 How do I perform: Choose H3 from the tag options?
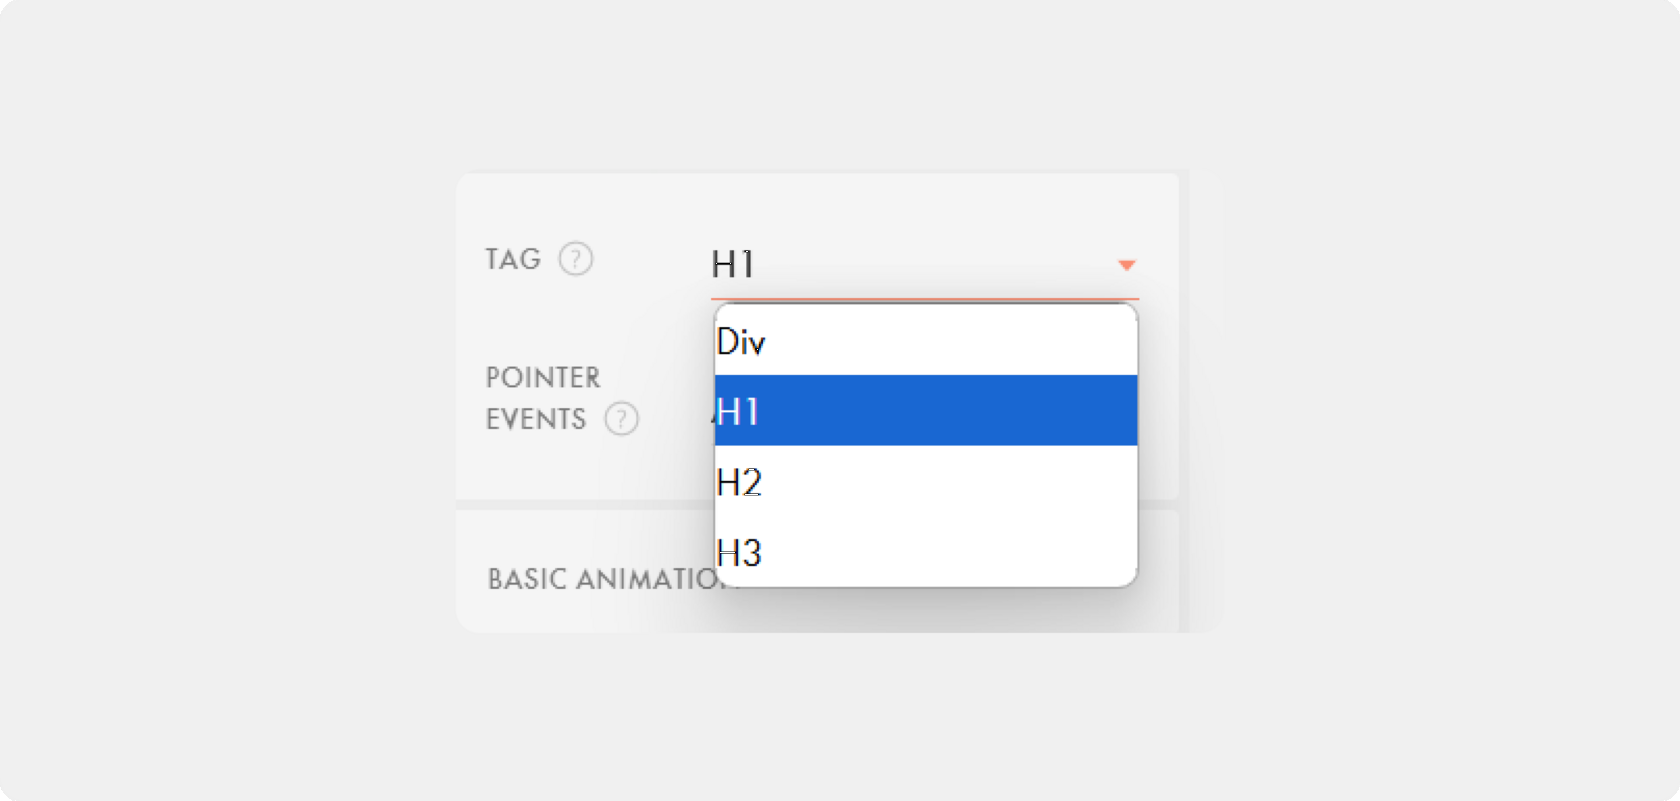(x=926, y=551)
